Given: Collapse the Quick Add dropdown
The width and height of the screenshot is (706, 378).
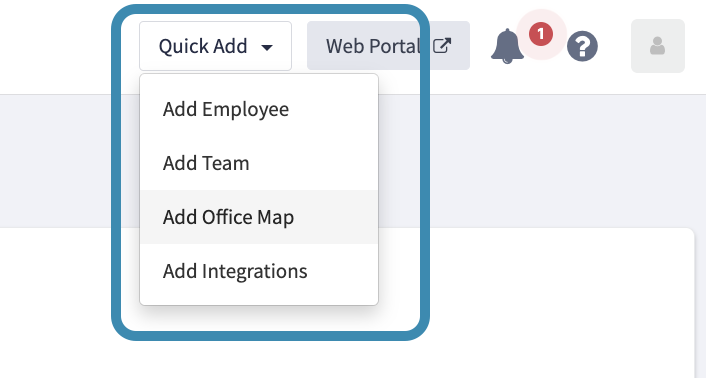Looking at the screenshot, I should (x=215, y=46).
